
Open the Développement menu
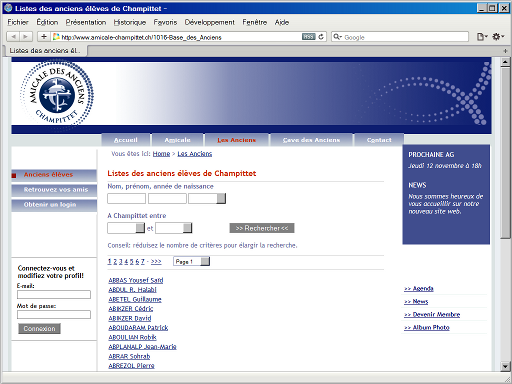tap(210, 22)
